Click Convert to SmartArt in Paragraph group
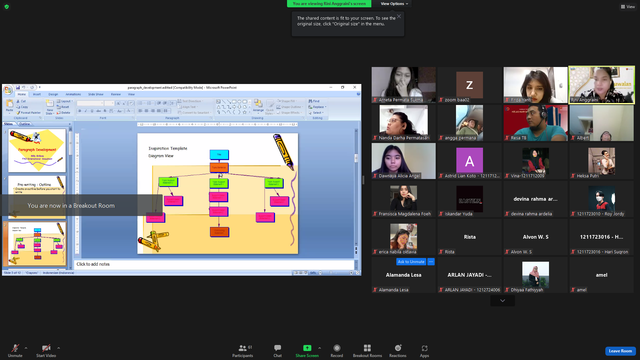The width and height of the screenshot is (640, 360). point(193,113)
